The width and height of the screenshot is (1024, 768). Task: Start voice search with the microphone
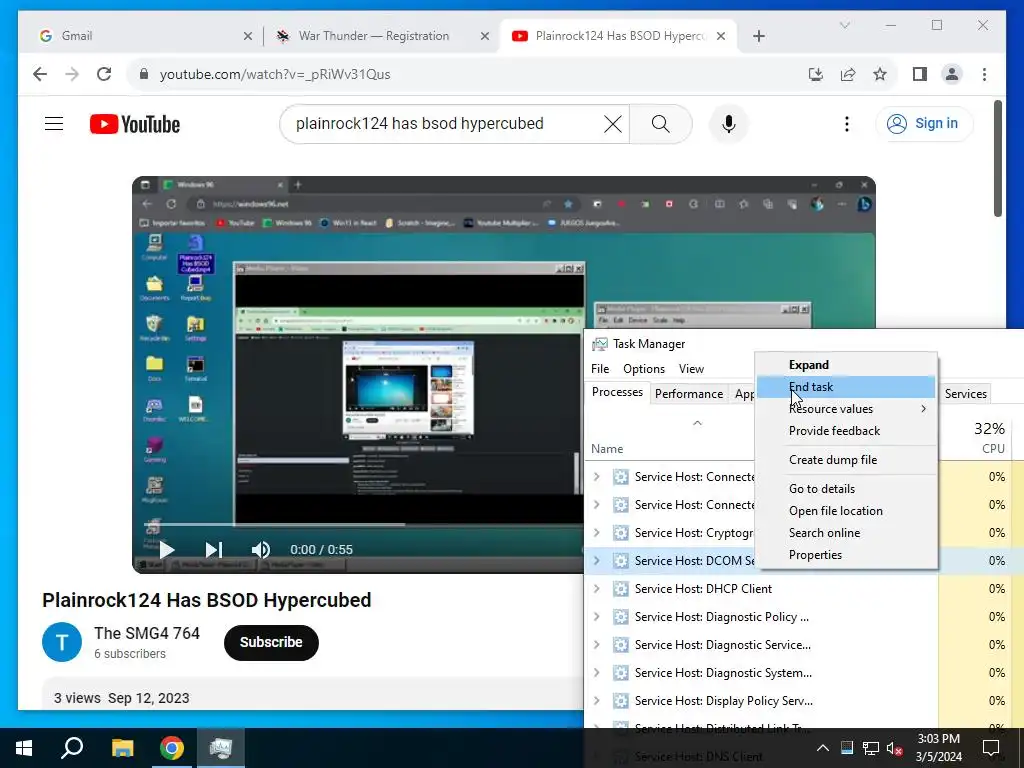click(x=729, y=123)
